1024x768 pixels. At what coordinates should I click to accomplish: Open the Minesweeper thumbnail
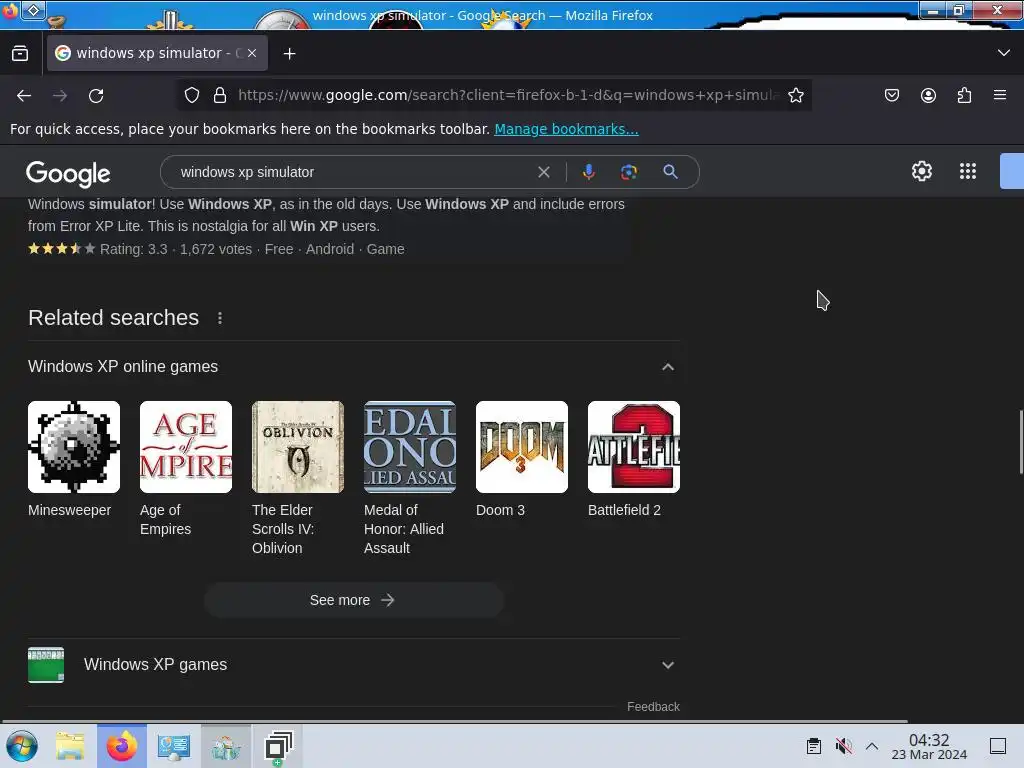point(74,447)
